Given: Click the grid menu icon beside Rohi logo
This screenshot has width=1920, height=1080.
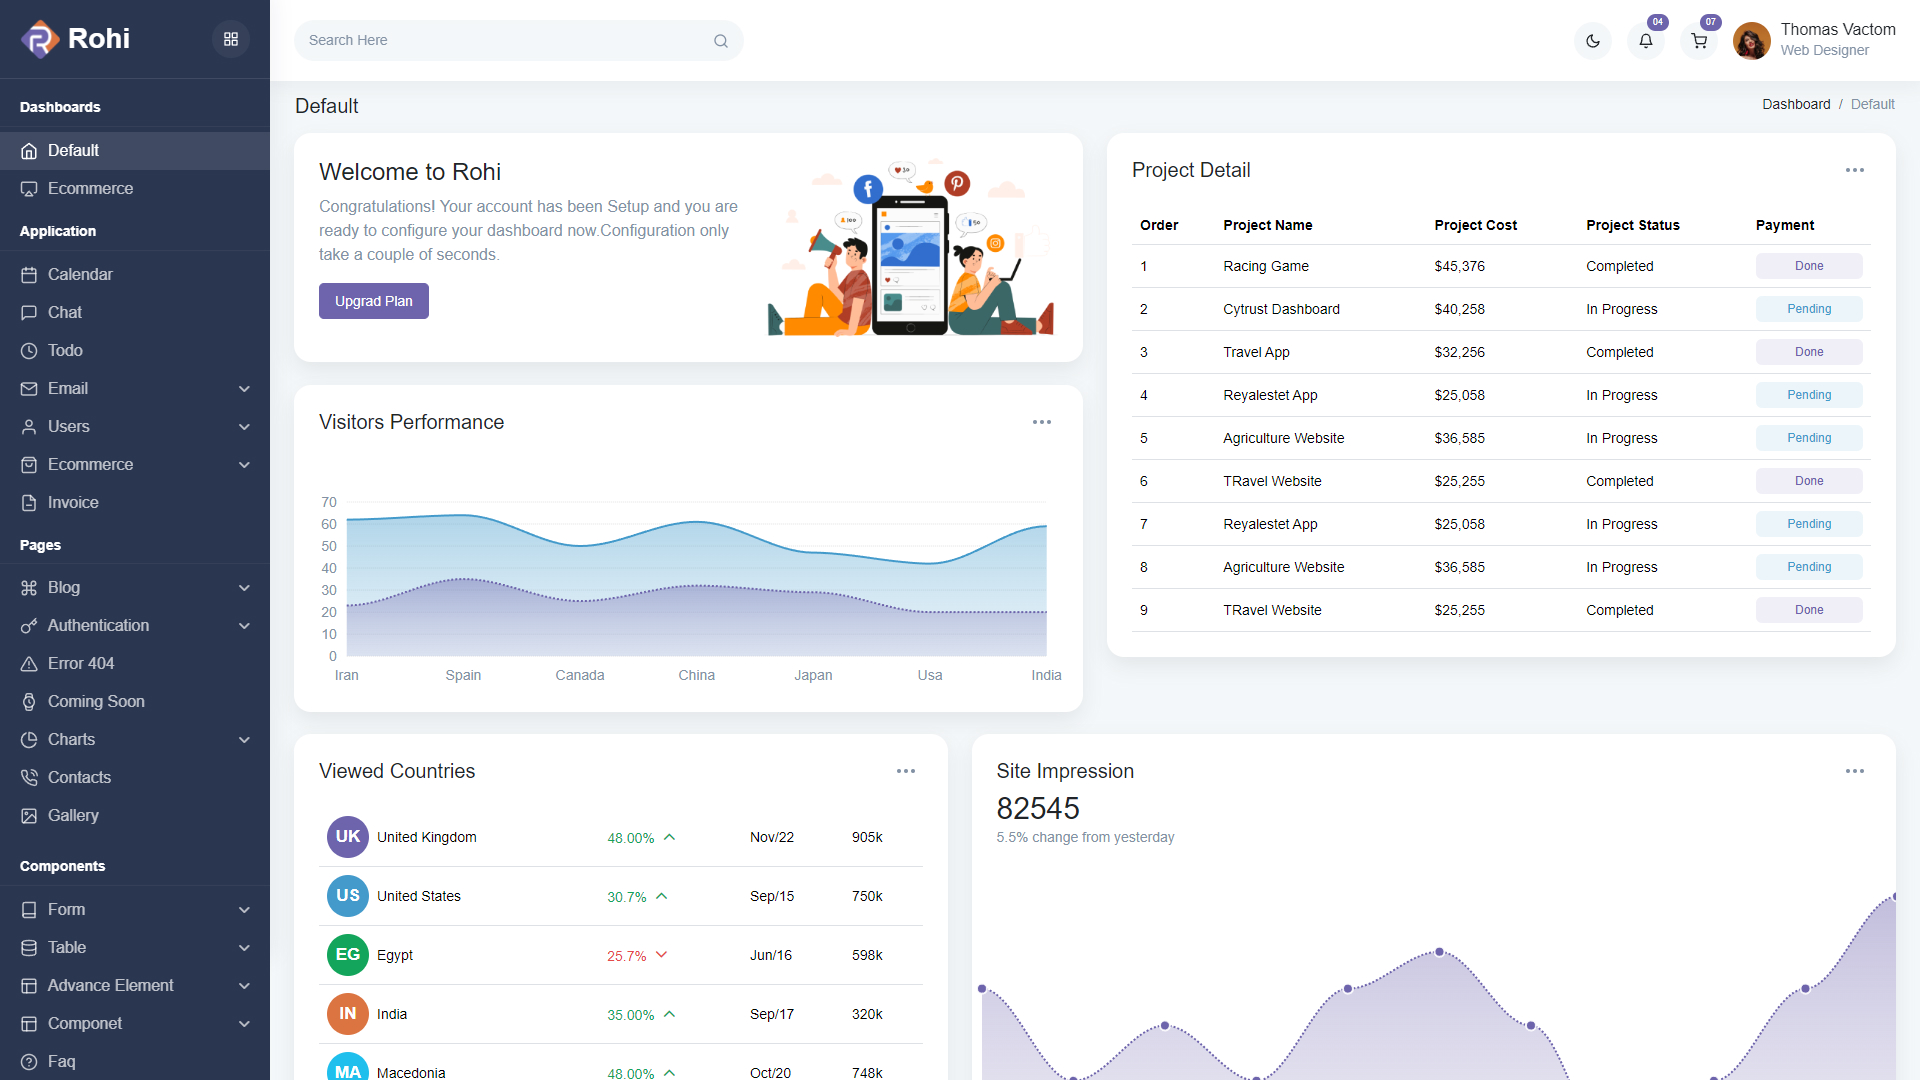Looking at the screenshot, I should pos(231,38).
